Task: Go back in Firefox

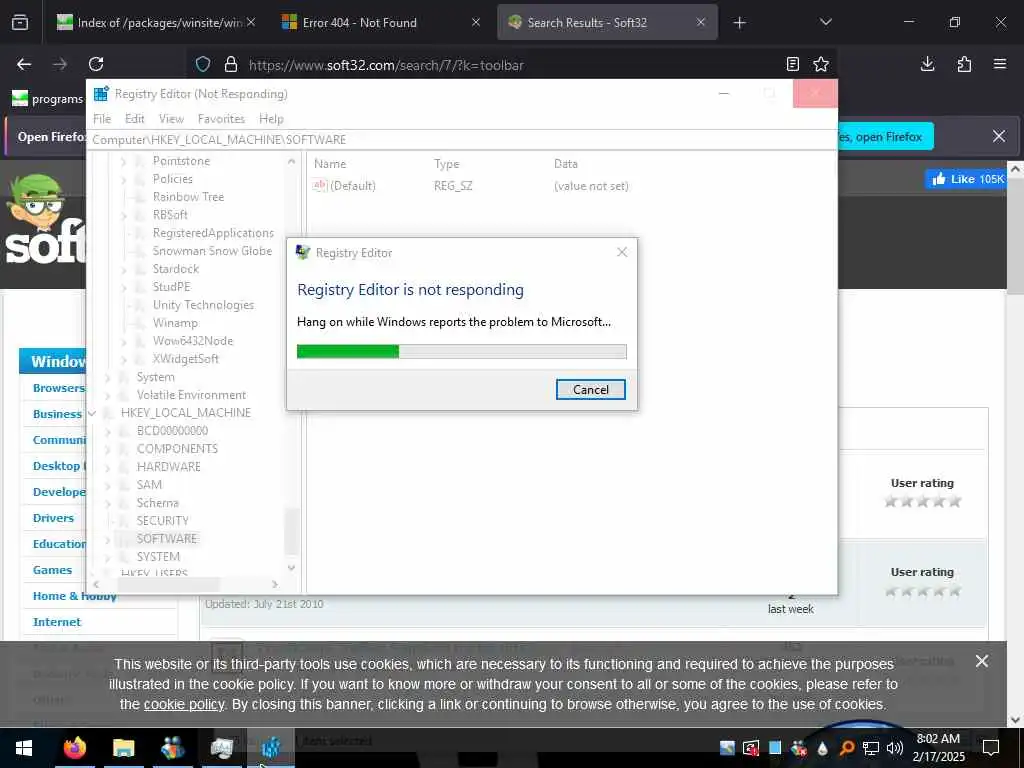Action: pos(24,64)
